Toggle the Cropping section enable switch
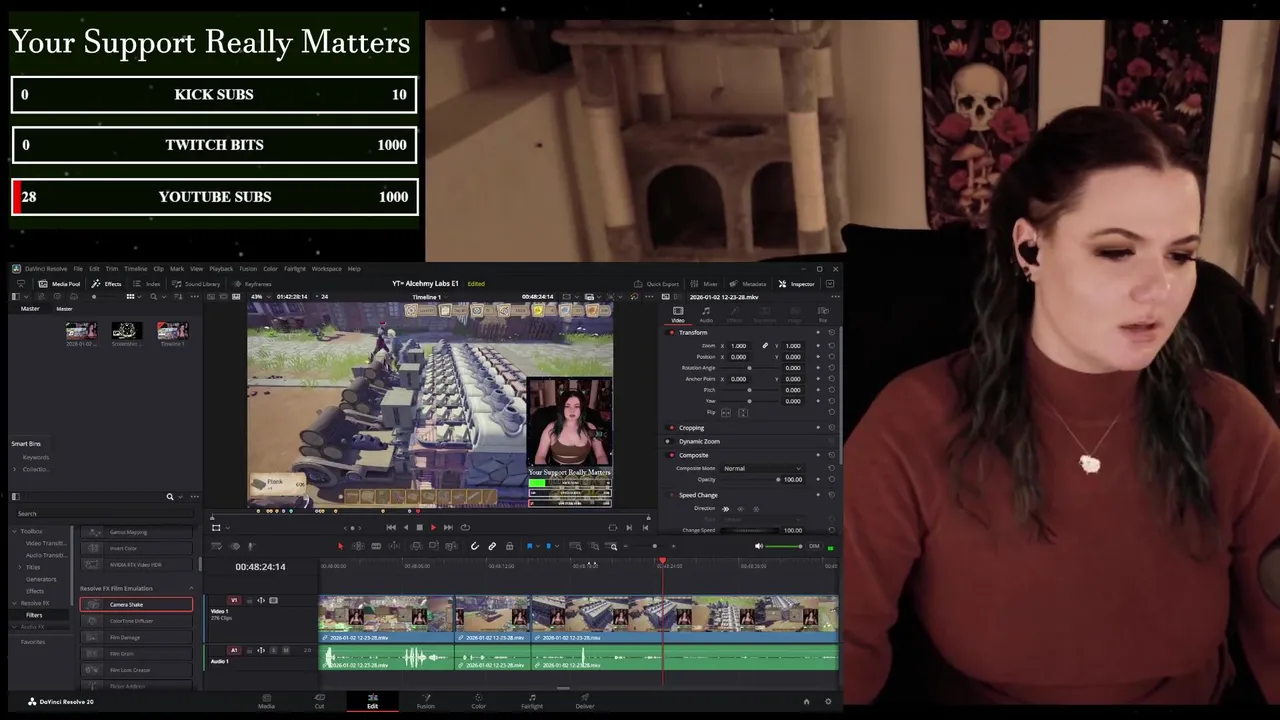The height and width of the screenshot is (720, 1280). tap(671, 428)
